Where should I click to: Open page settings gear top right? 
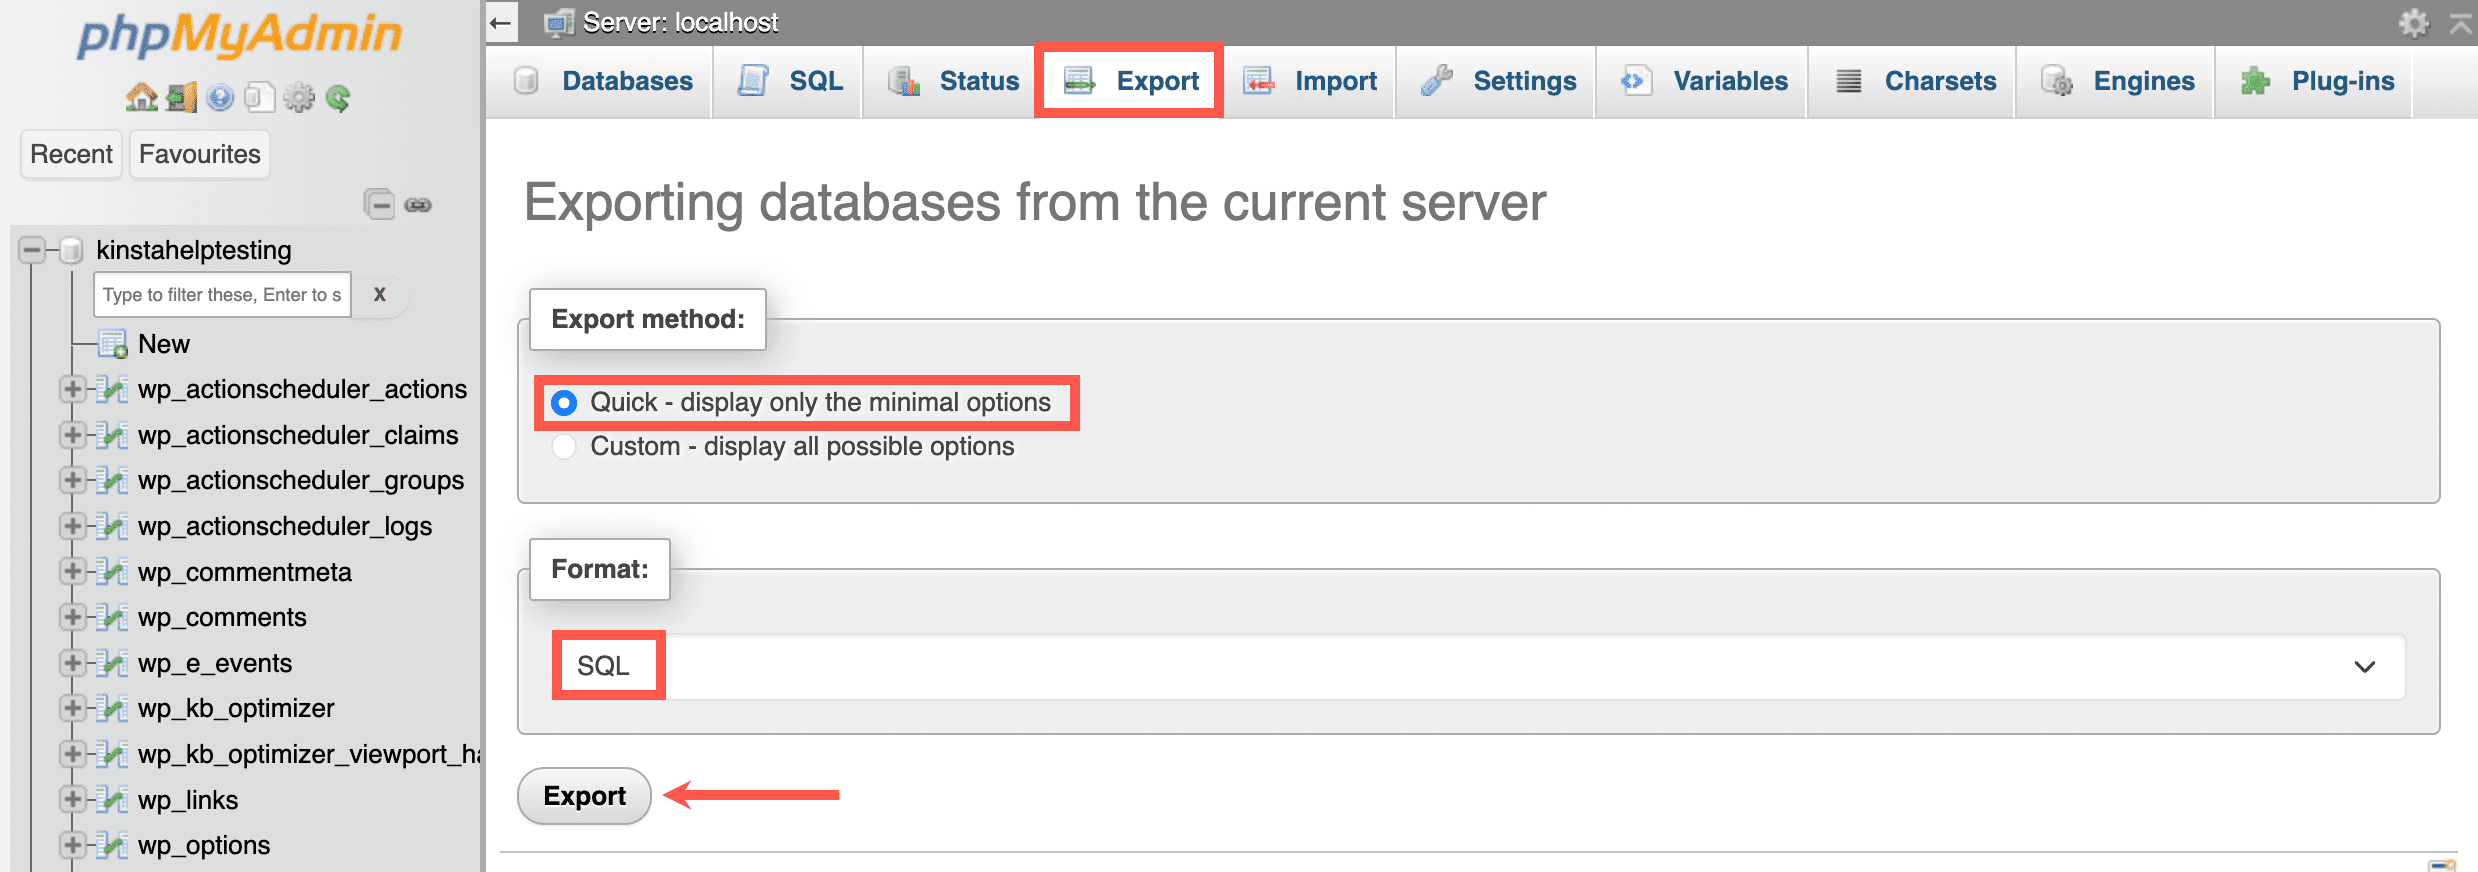tap(2413, 22)
